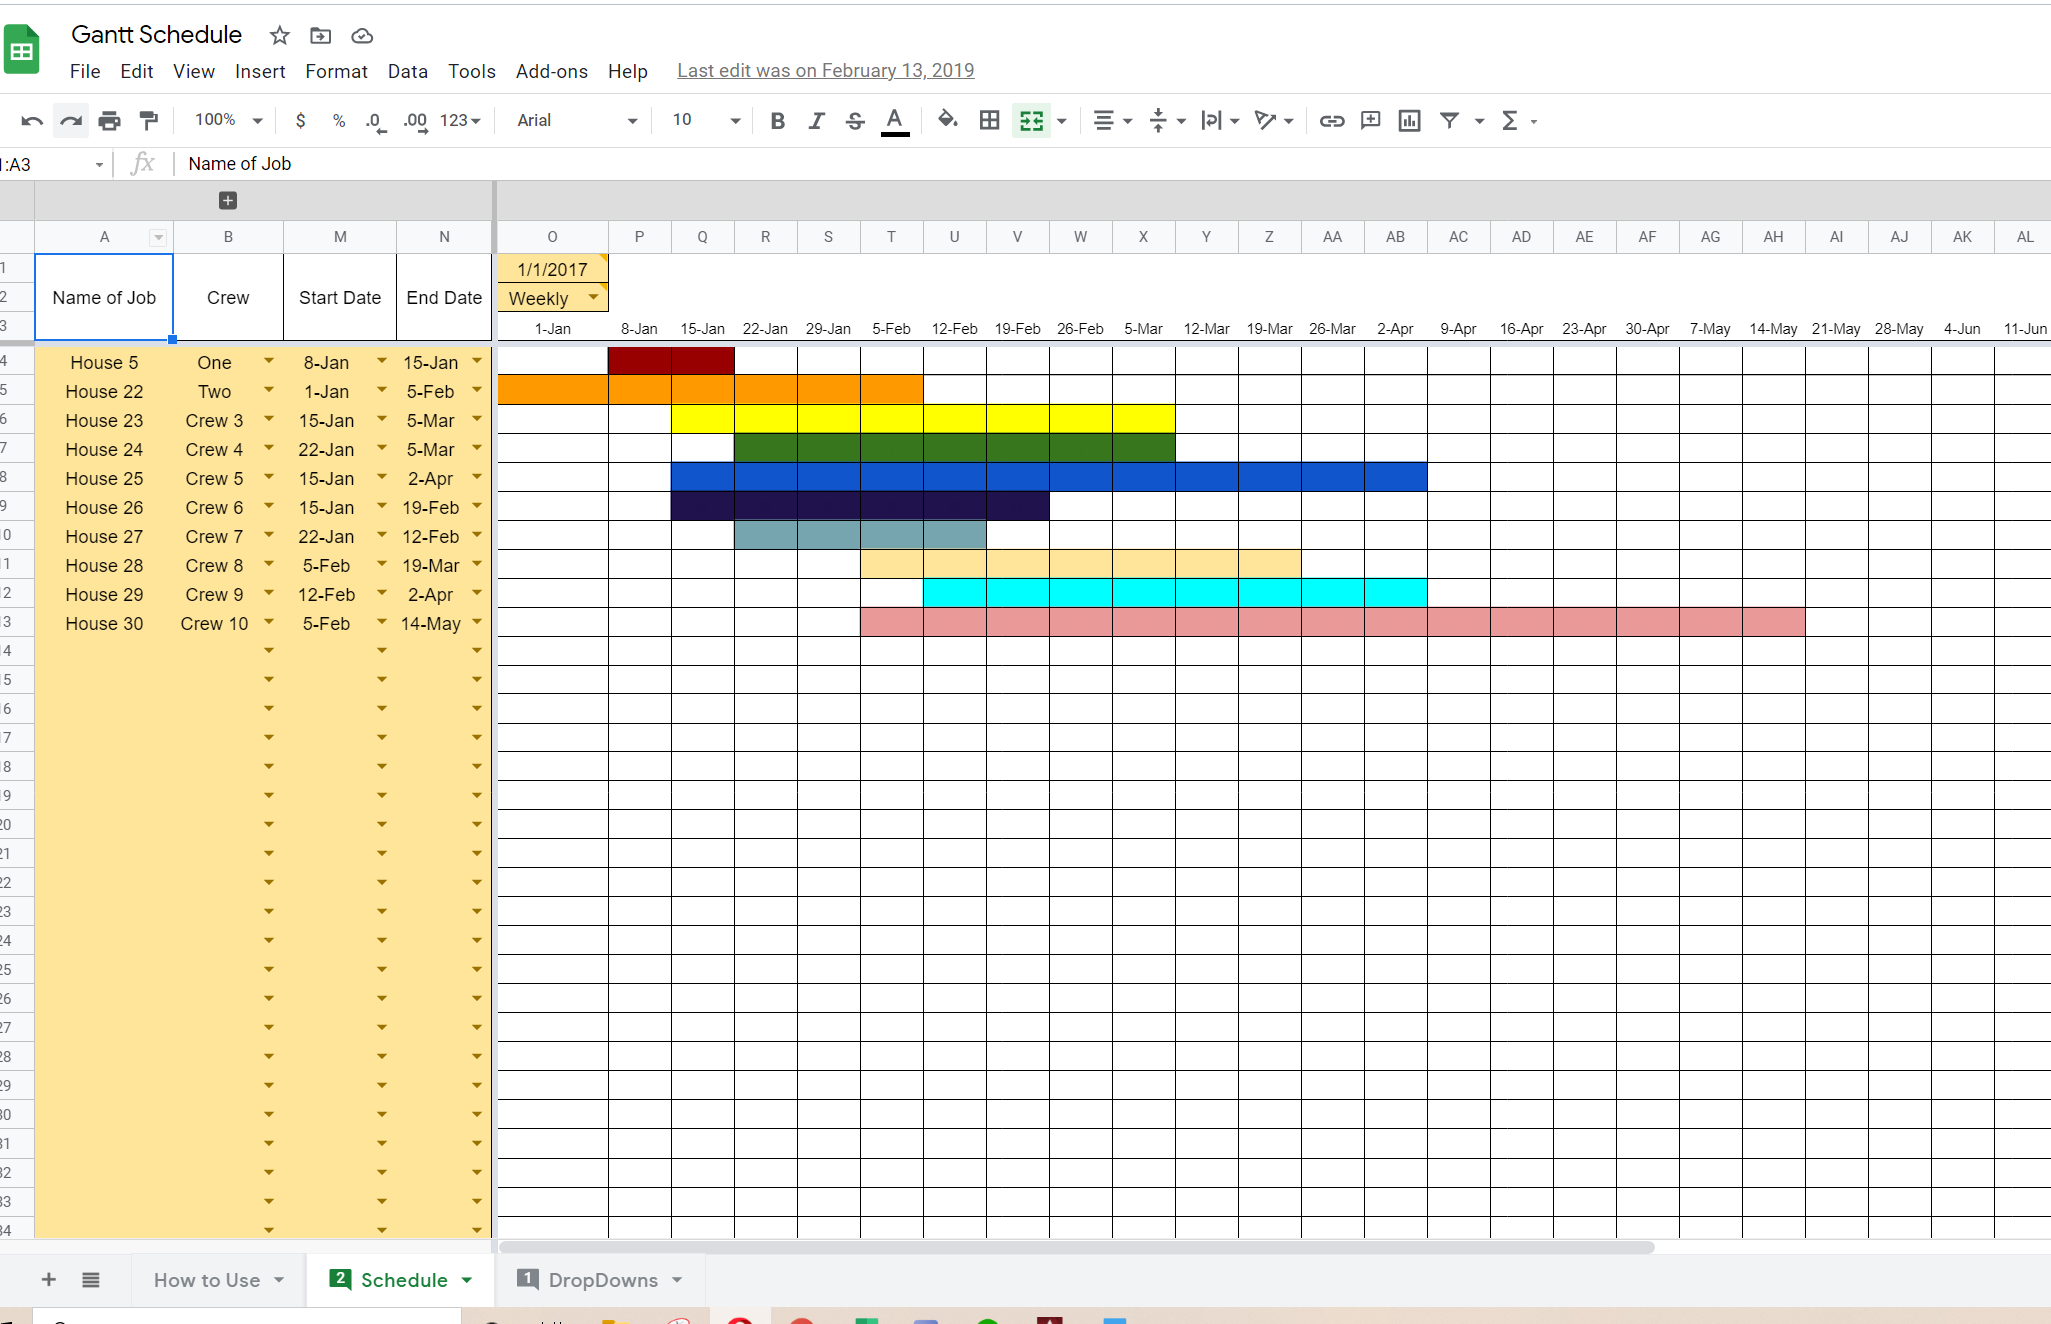Image resolution: width=2051 pixels, height=1324 pixels.
Task: Click the Print icon
Action: pos(109,121)
